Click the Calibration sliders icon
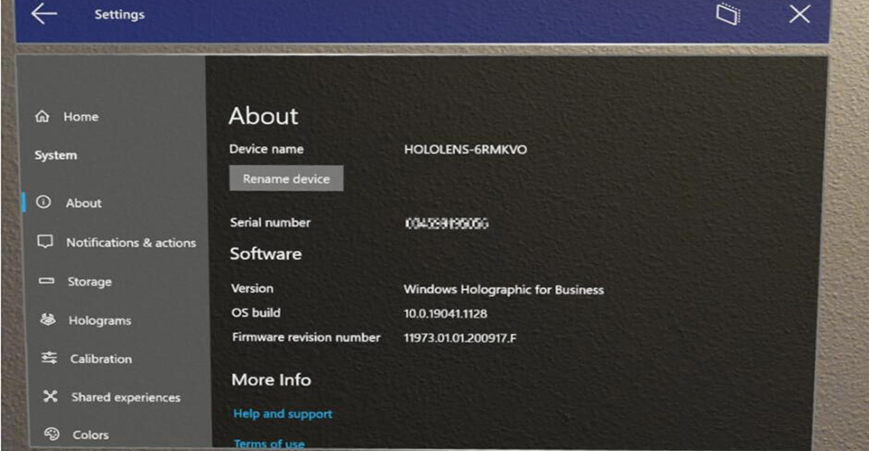 point(48,358)
